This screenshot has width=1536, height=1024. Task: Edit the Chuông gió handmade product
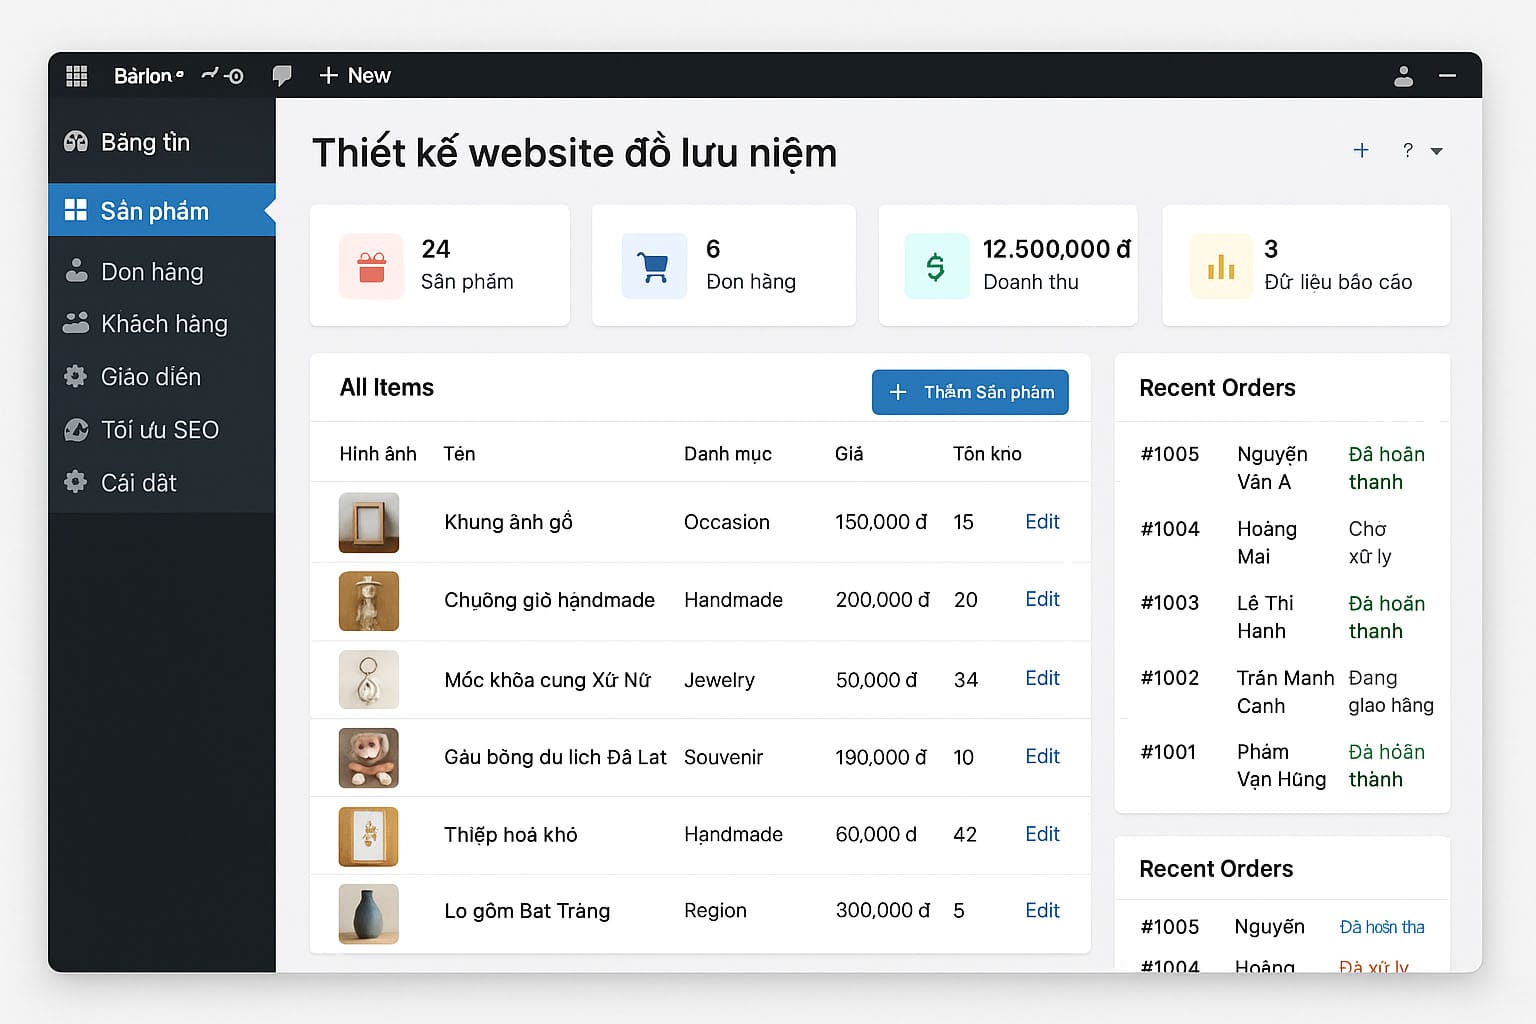tap(1042, 599)
